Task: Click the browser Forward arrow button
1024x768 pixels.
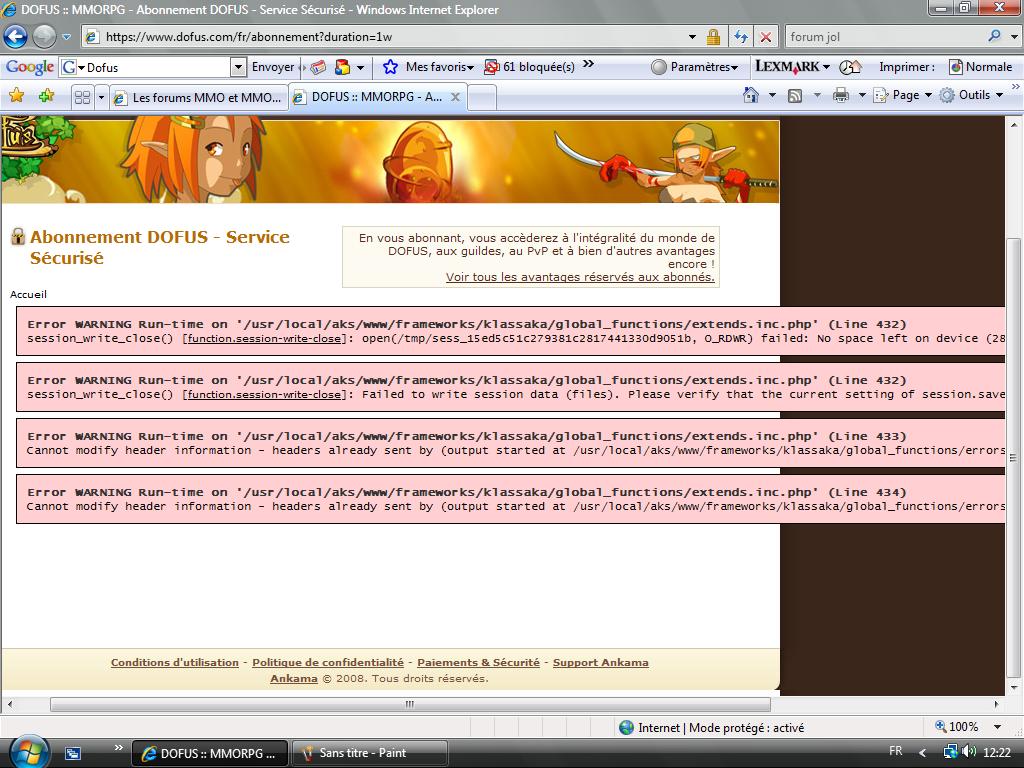Action: pyautogui.click(x=44, y=37)
